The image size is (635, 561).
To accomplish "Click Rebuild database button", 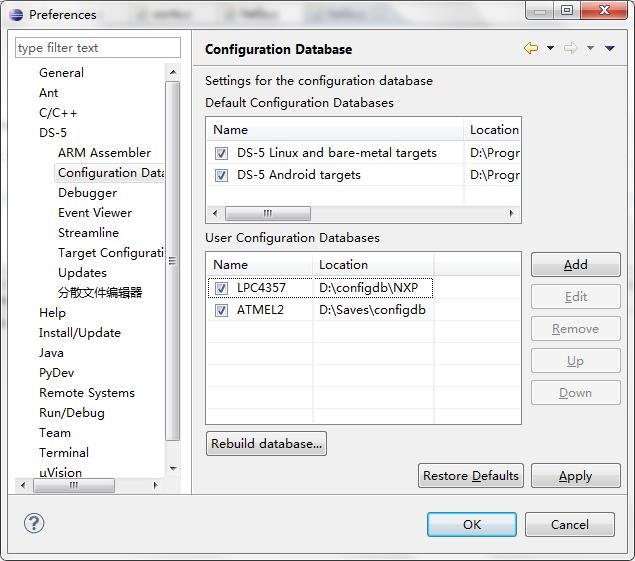I will click(266, 444).
